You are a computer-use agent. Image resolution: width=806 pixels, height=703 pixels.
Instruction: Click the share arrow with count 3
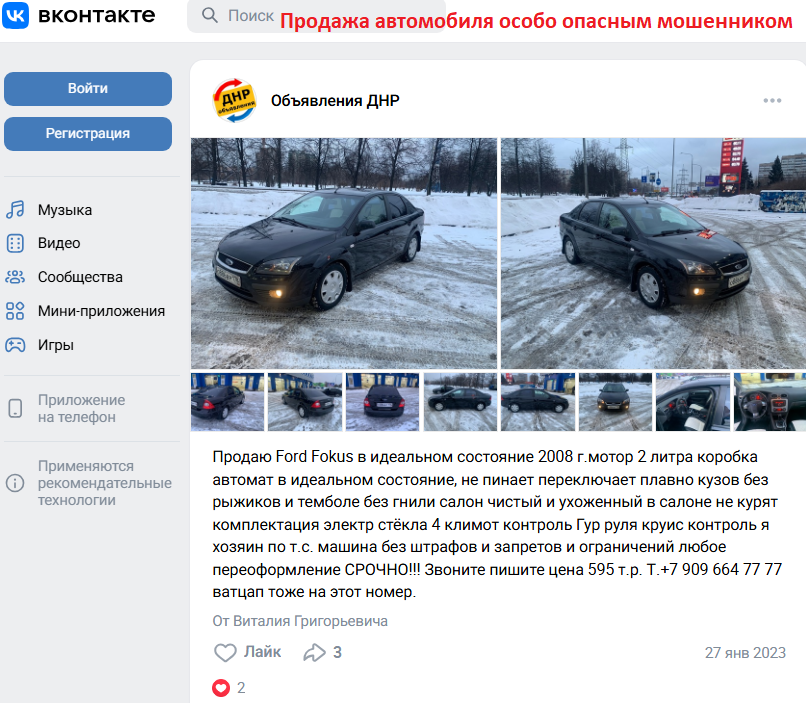click(314, 653)
